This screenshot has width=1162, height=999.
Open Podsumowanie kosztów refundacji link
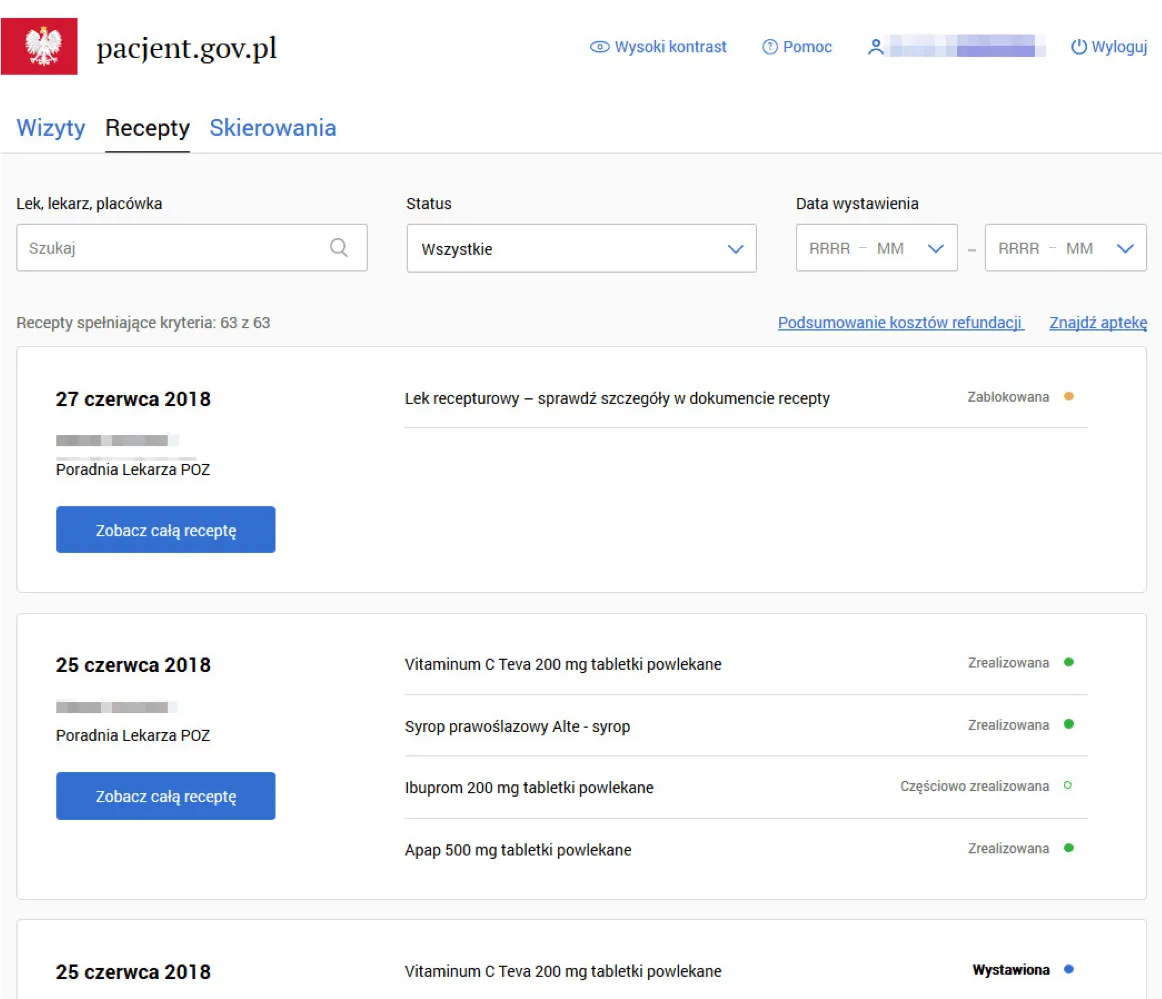point(898,322)
